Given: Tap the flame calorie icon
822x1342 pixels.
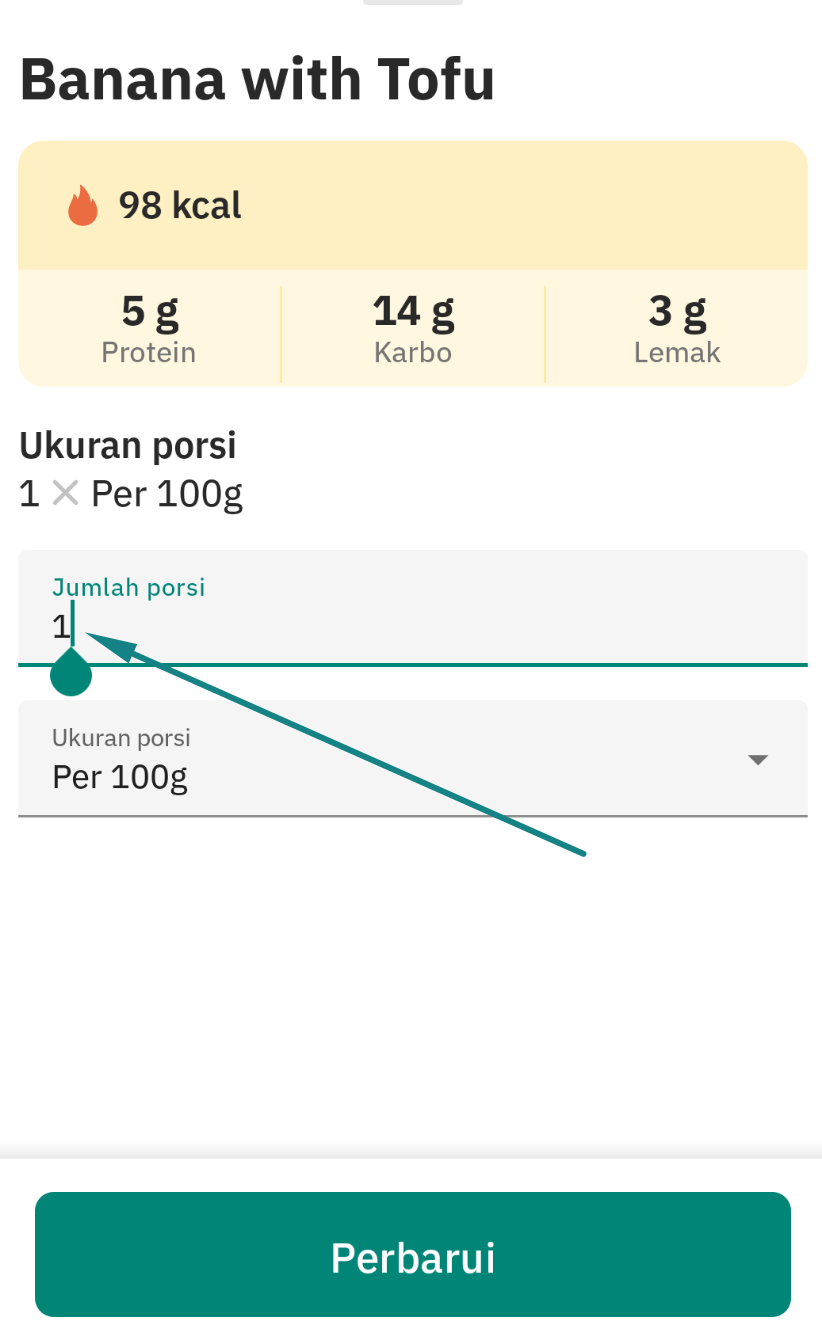Looking at the screenshot, I should click(x=83, y=206).
